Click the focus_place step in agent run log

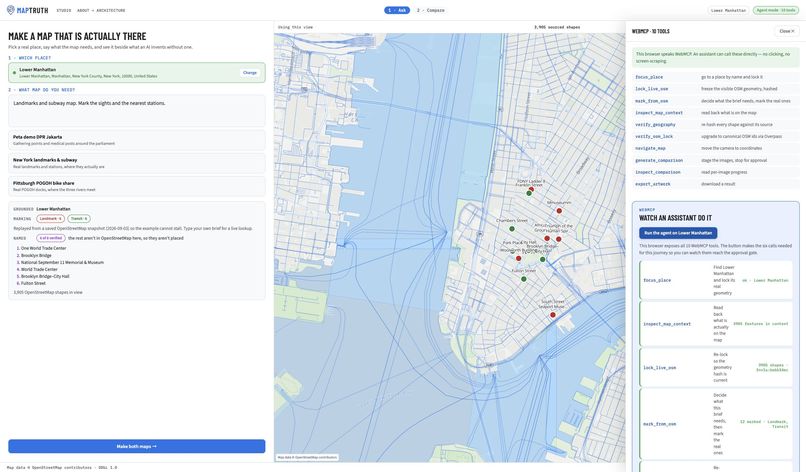tap(716, 280)
